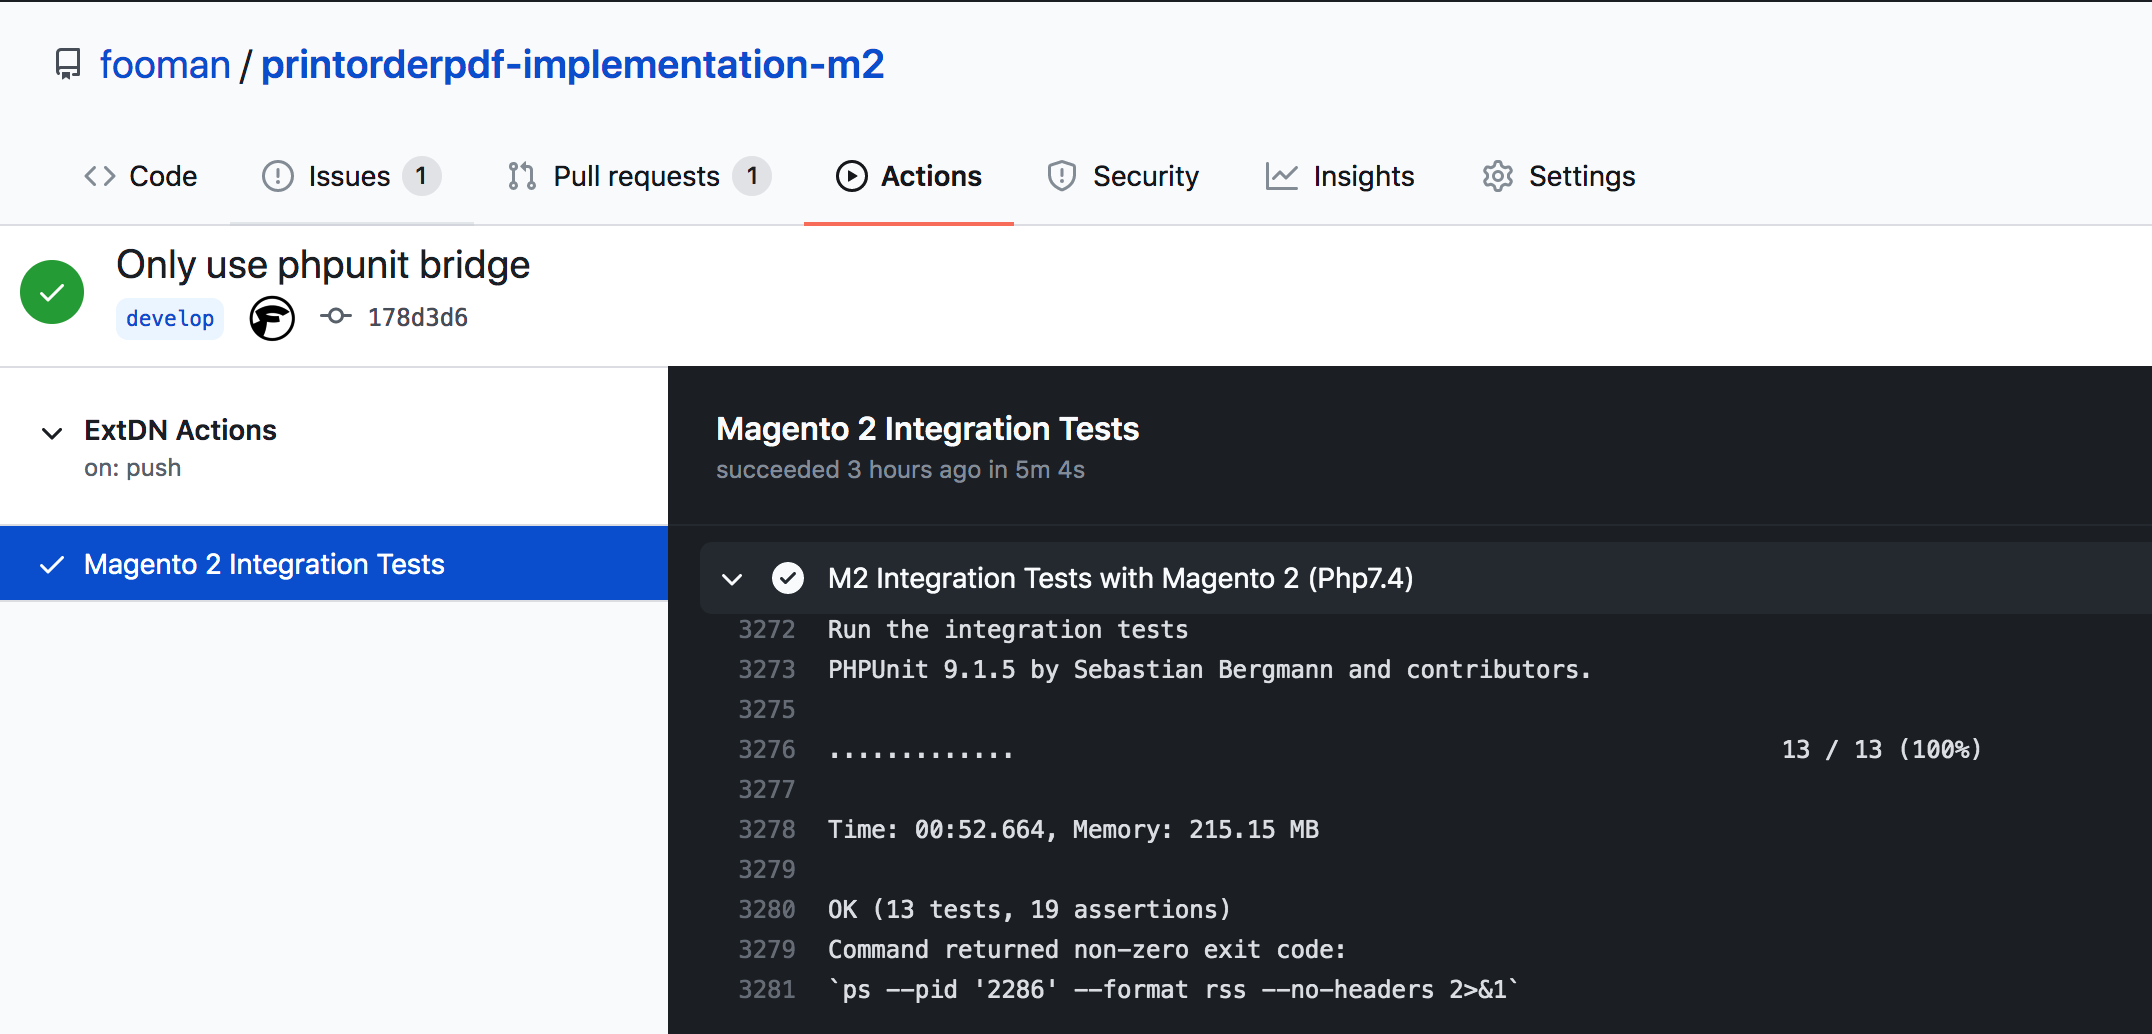Click the commit hash icon beside 178d3d6
The image size is (2152, 1034).
336,316
